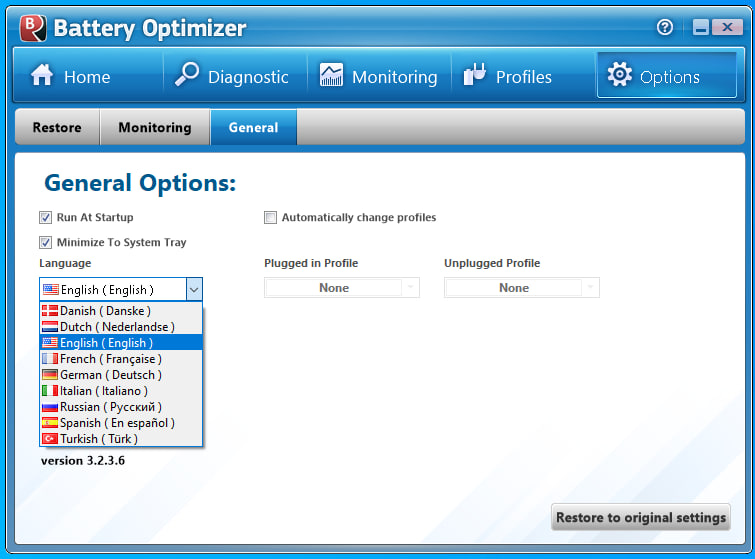Click the Monitoring chart icon
The height and width of the screenshot is (559, 755).
[x=331, y=75]
